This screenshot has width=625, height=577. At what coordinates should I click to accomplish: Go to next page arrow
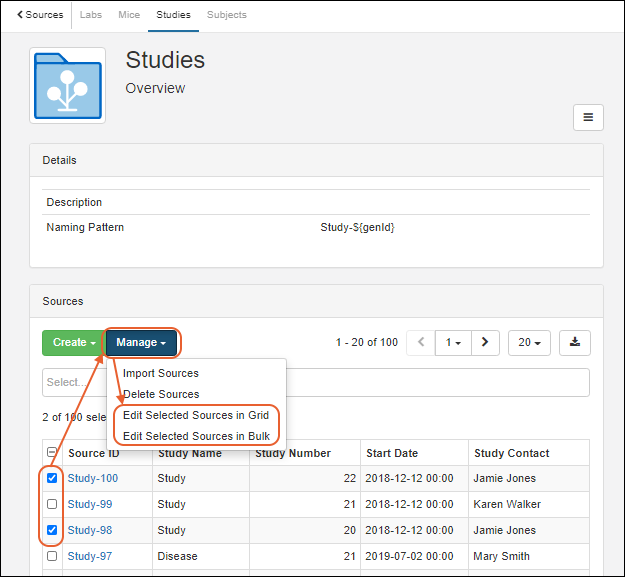click(x=485, y=342)
